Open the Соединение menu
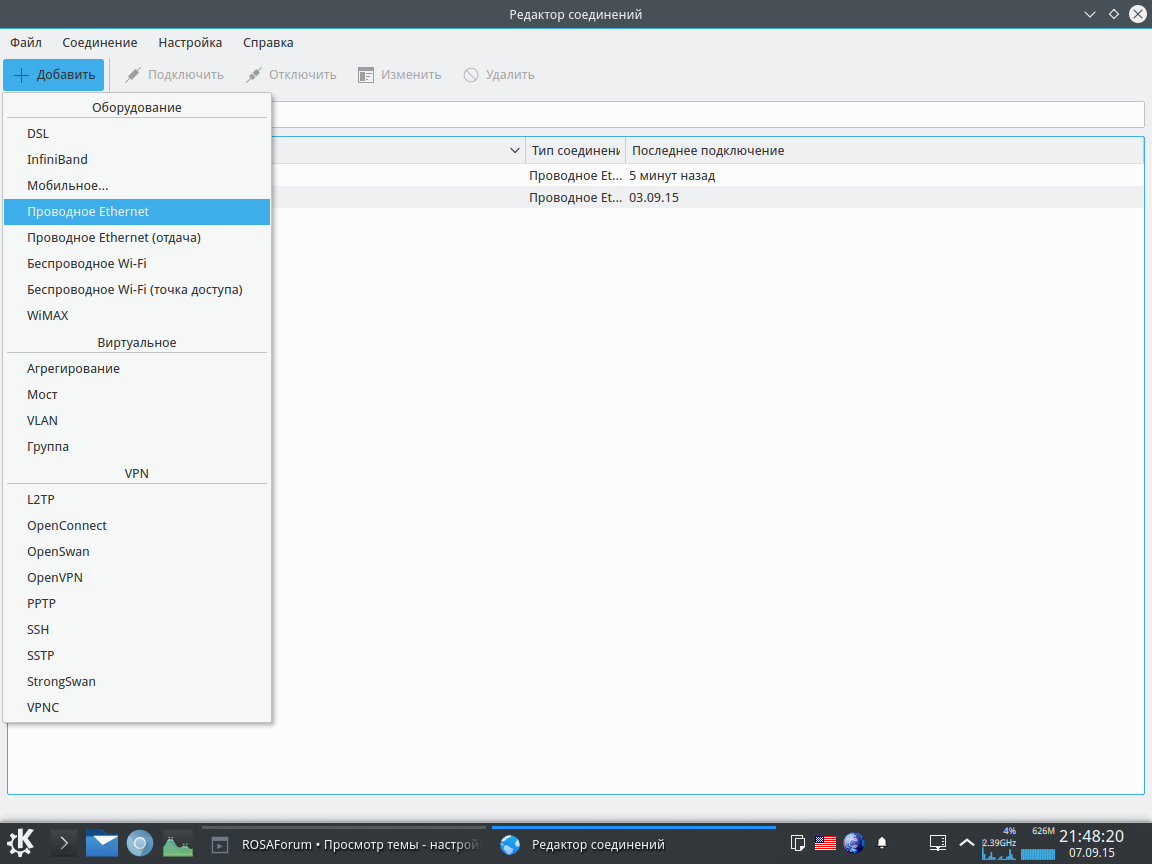Viewport: 1152px width, 864px height. (99, 43)
